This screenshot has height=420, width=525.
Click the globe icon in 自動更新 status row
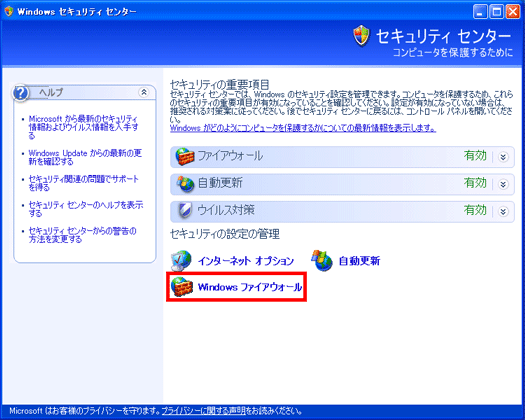click(185, 184)
